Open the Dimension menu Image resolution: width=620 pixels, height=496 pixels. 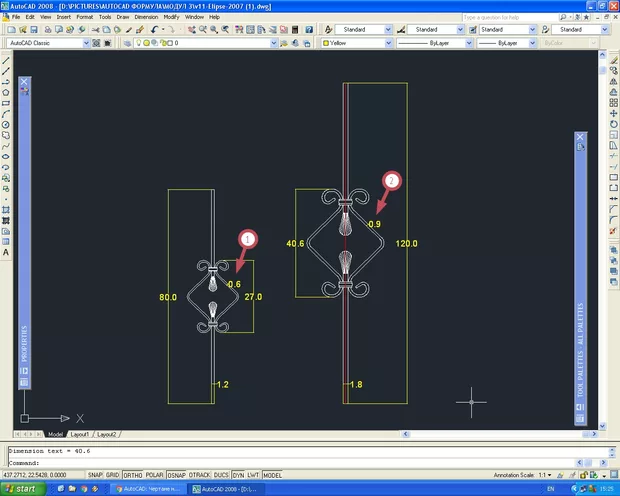pos(147,17)
